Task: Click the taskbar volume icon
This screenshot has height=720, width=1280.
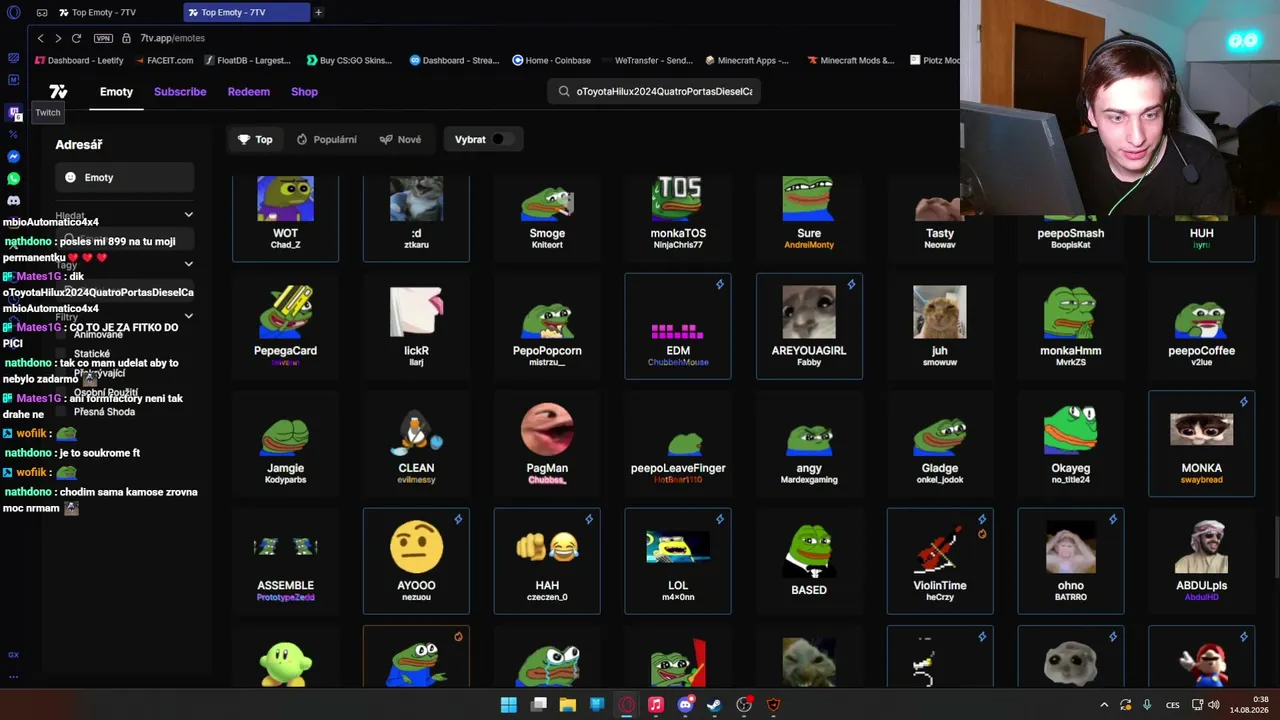Action: [1213, 705]
